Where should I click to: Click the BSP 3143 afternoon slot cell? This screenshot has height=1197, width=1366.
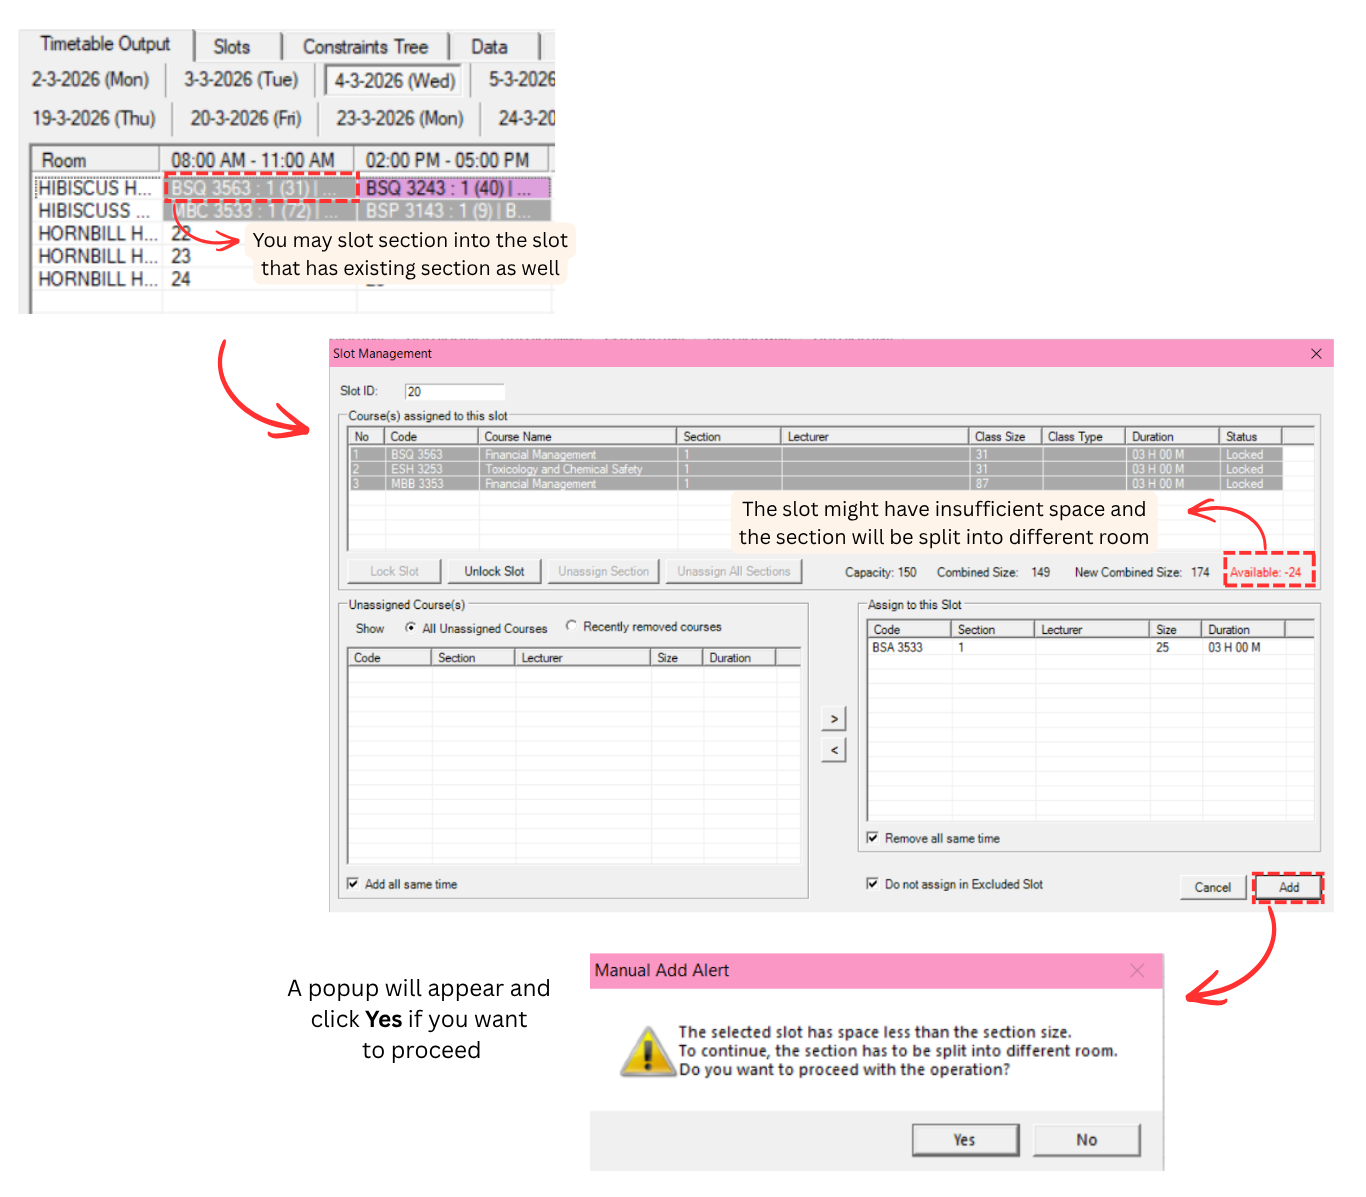pyautogui.click(x=455, y=211)
